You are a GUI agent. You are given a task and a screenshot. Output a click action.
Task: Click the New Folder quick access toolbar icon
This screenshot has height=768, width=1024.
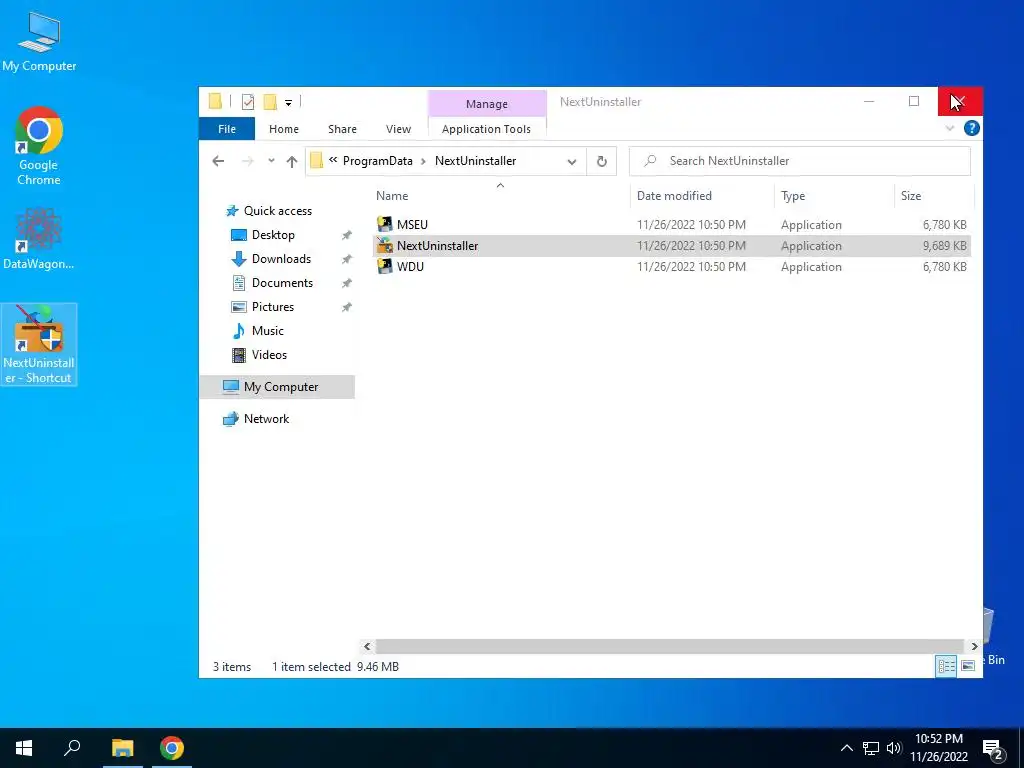[x=270, y=102]
